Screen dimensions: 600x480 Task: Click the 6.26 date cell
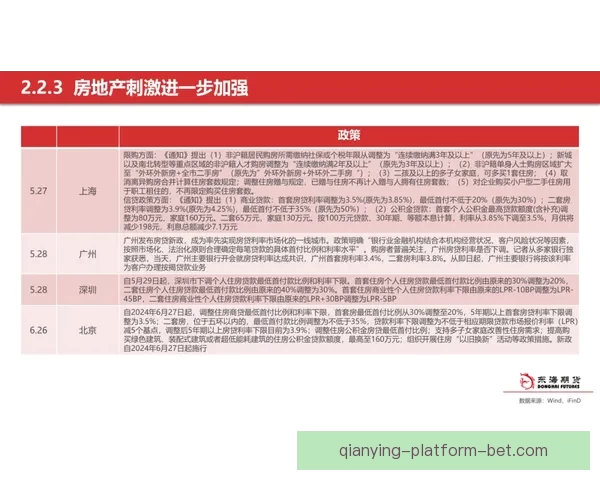[x=39, y=330]
